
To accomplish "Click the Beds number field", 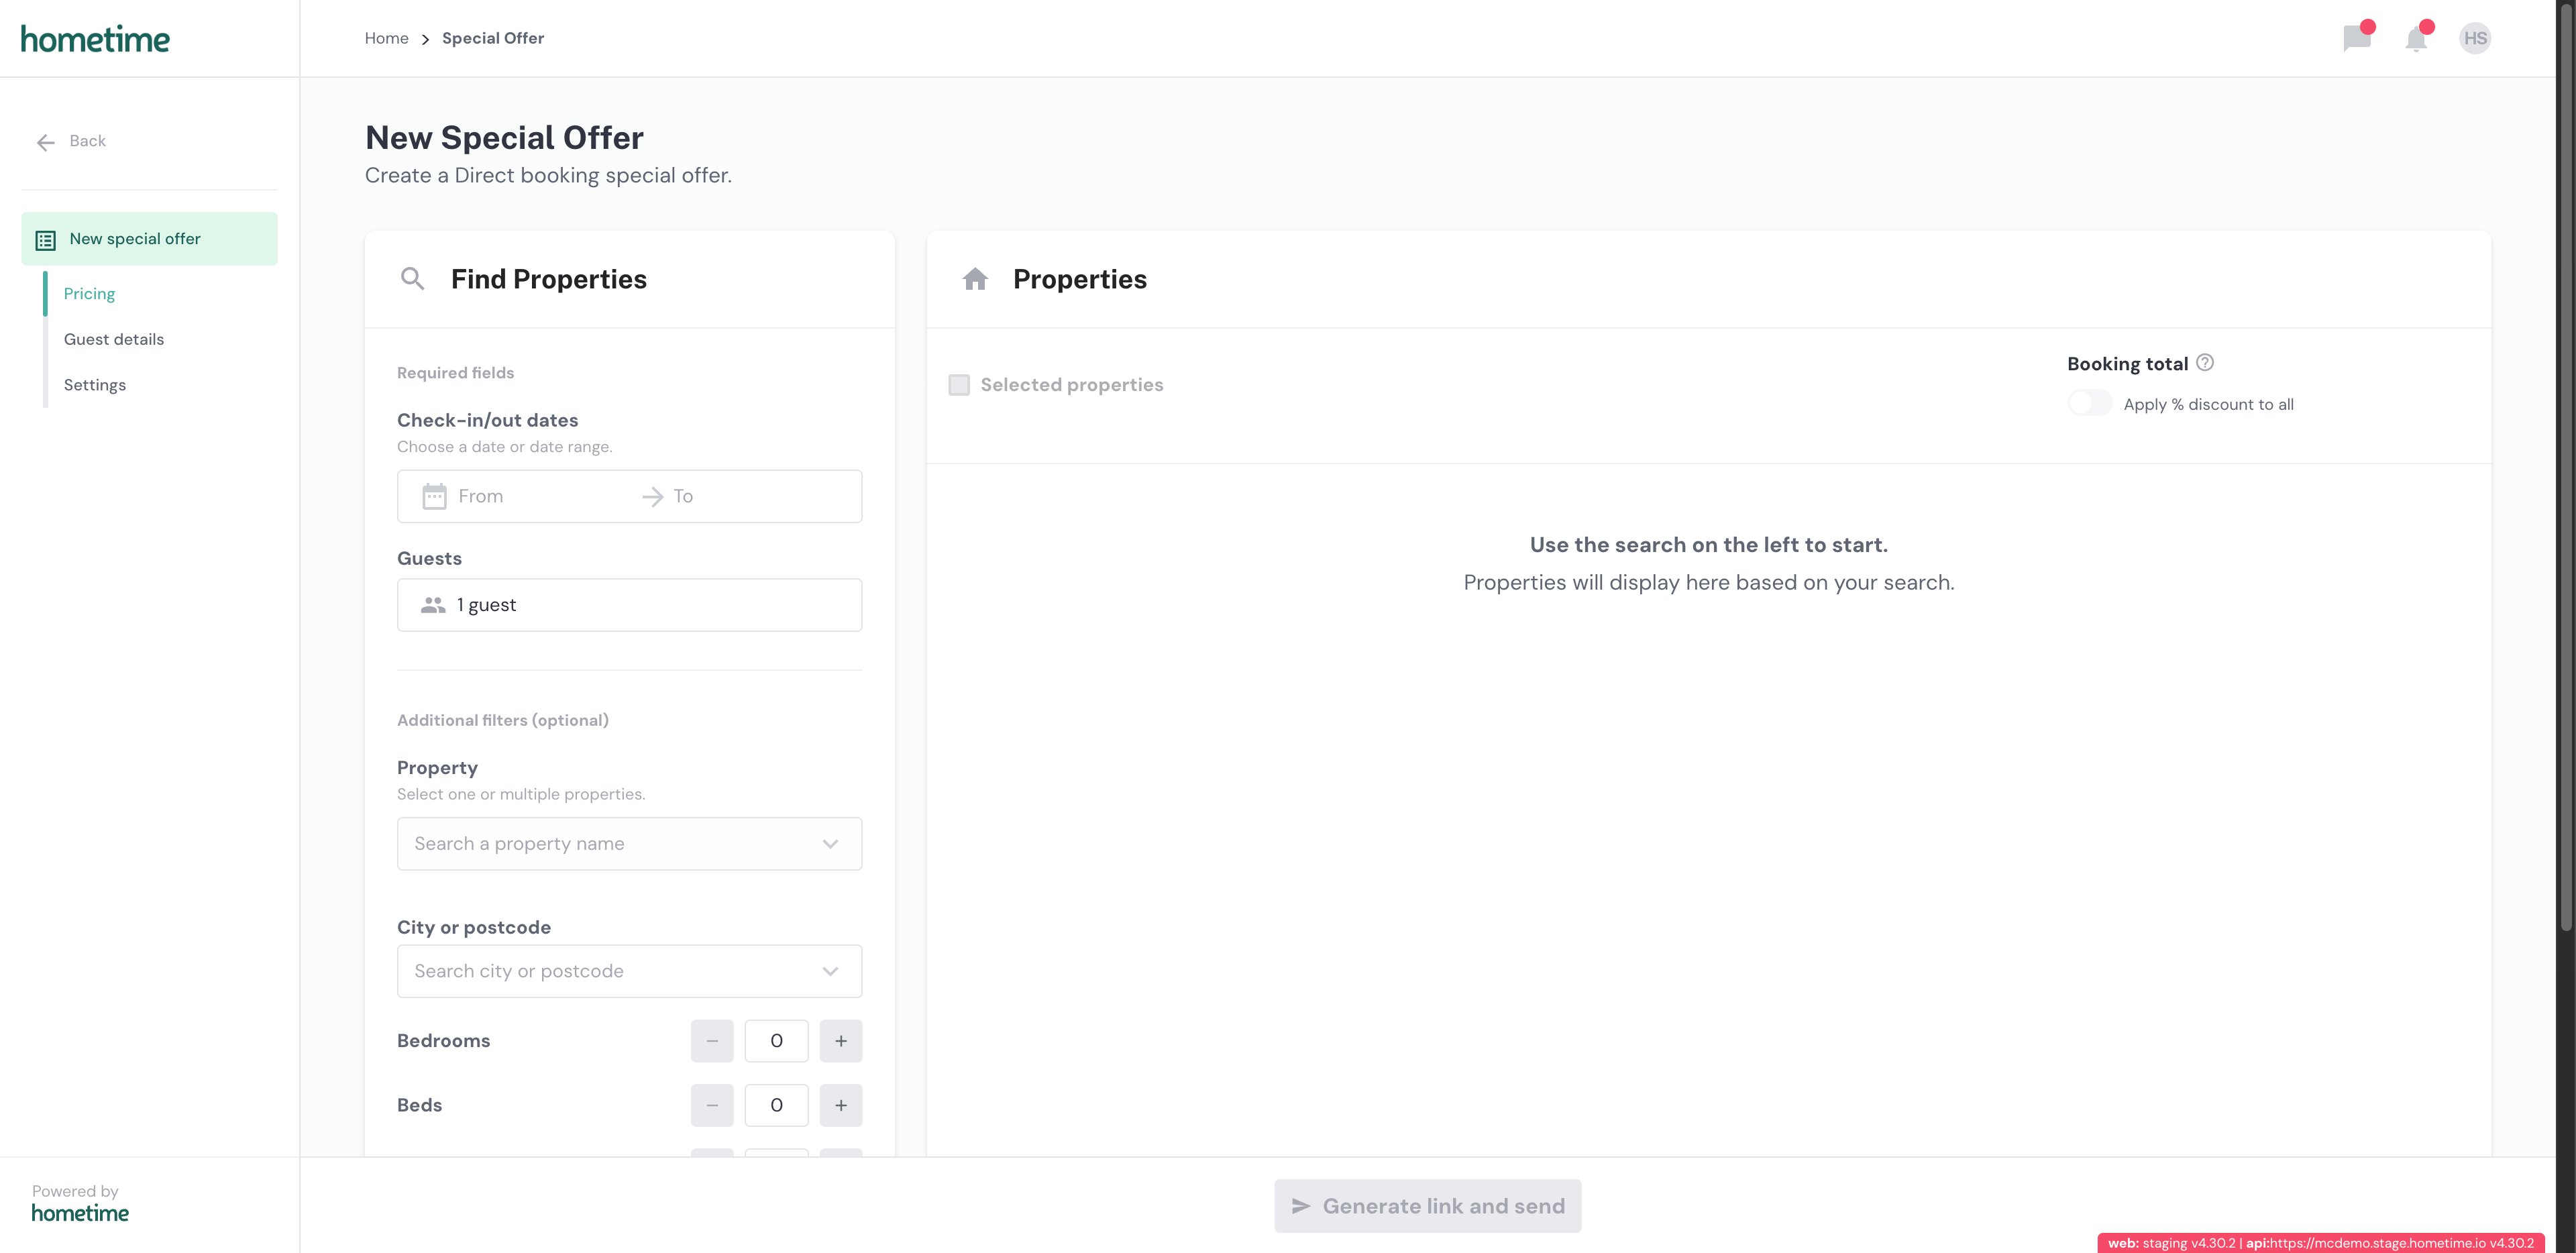I will coord(776,1106).
